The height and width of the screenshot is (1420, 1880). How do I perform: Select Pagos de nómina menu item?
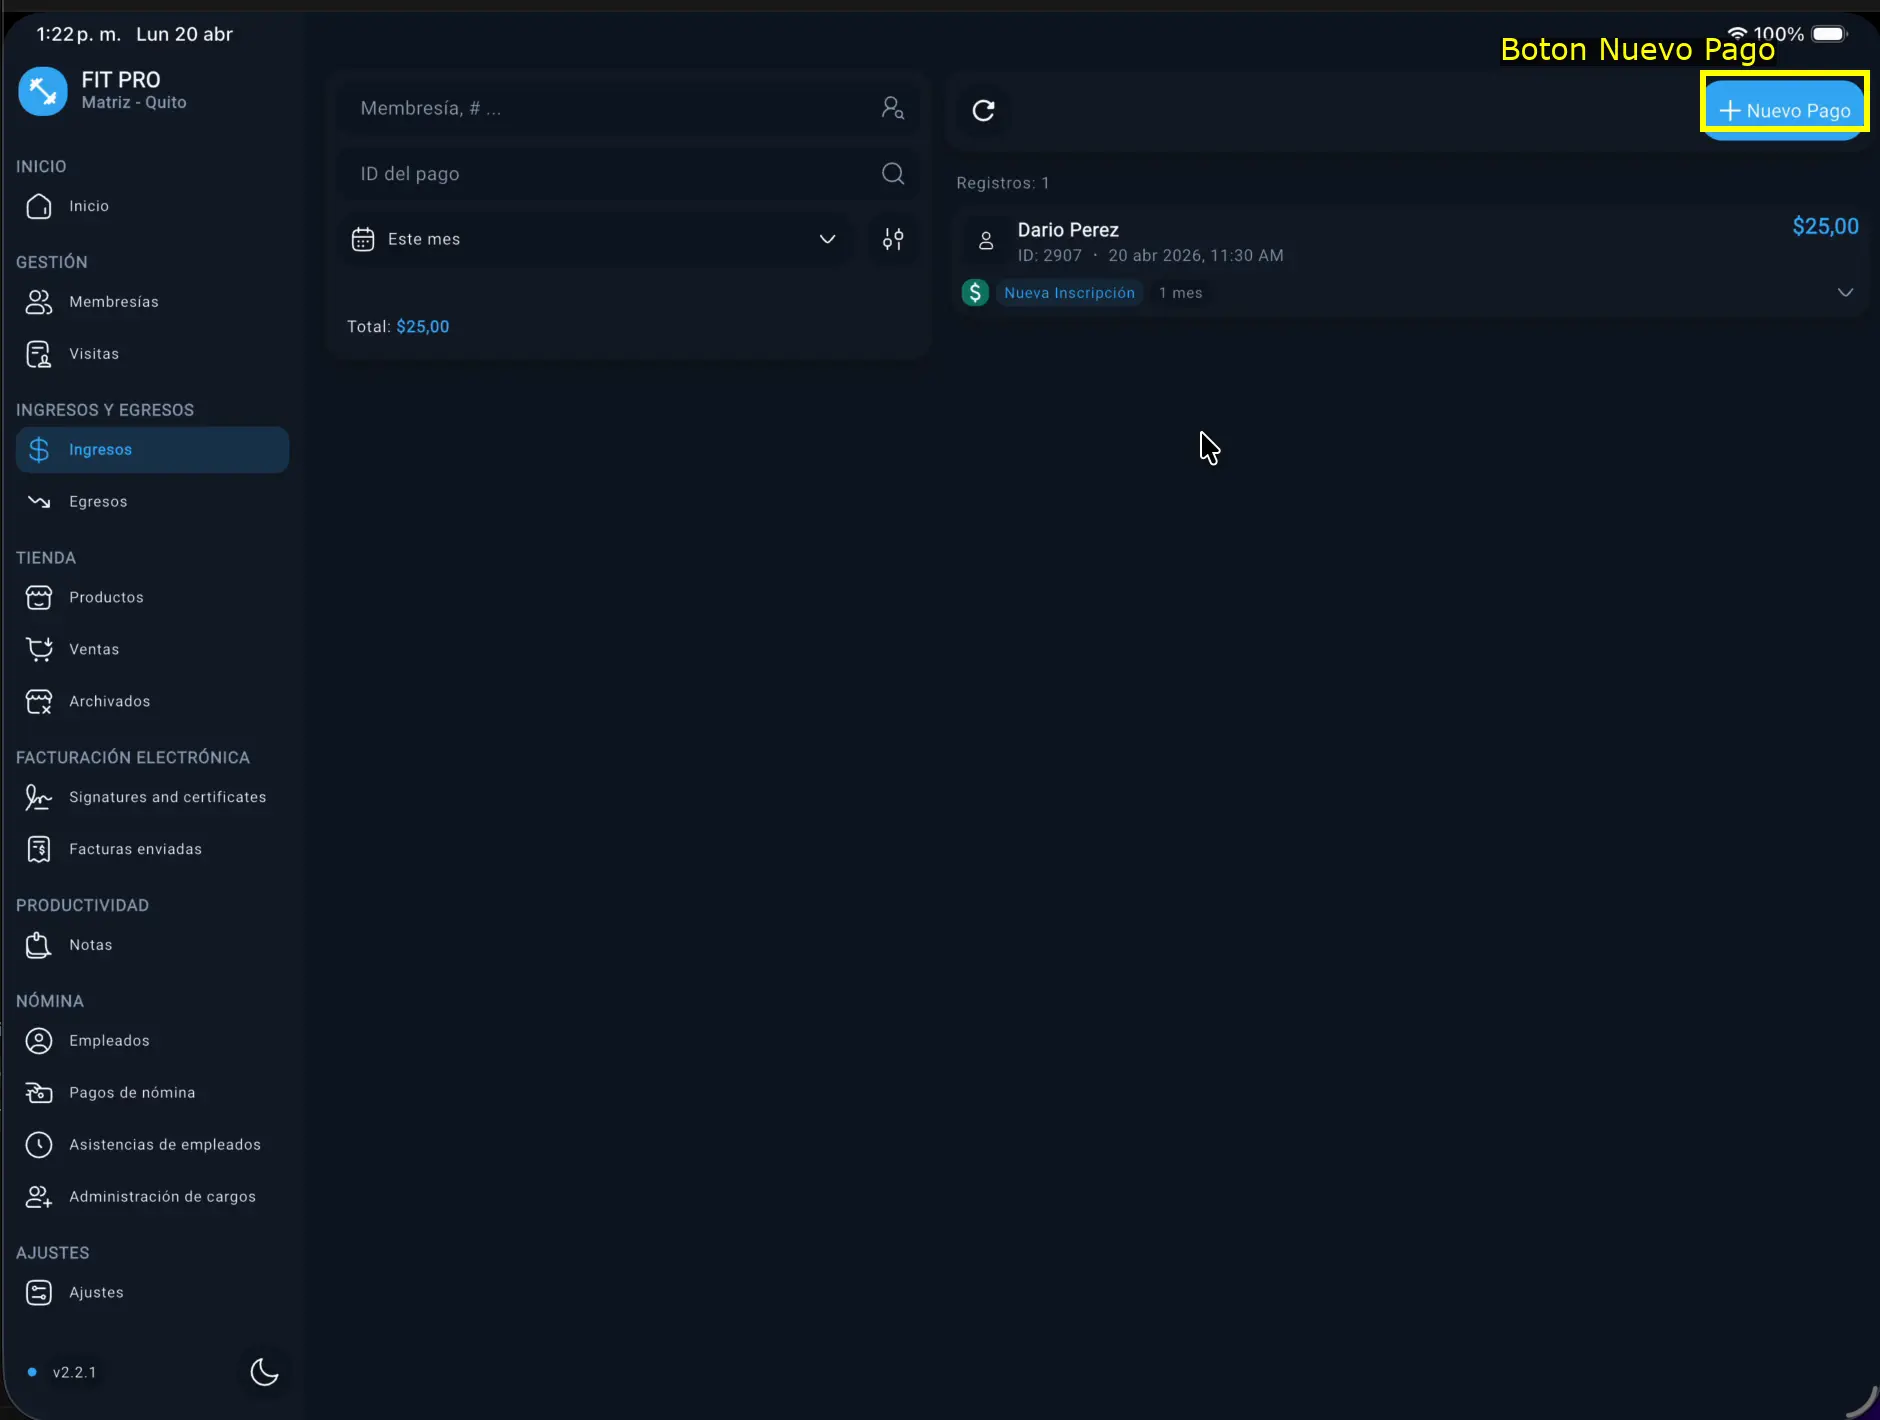pyautogui.click(x=132, y=1093)
